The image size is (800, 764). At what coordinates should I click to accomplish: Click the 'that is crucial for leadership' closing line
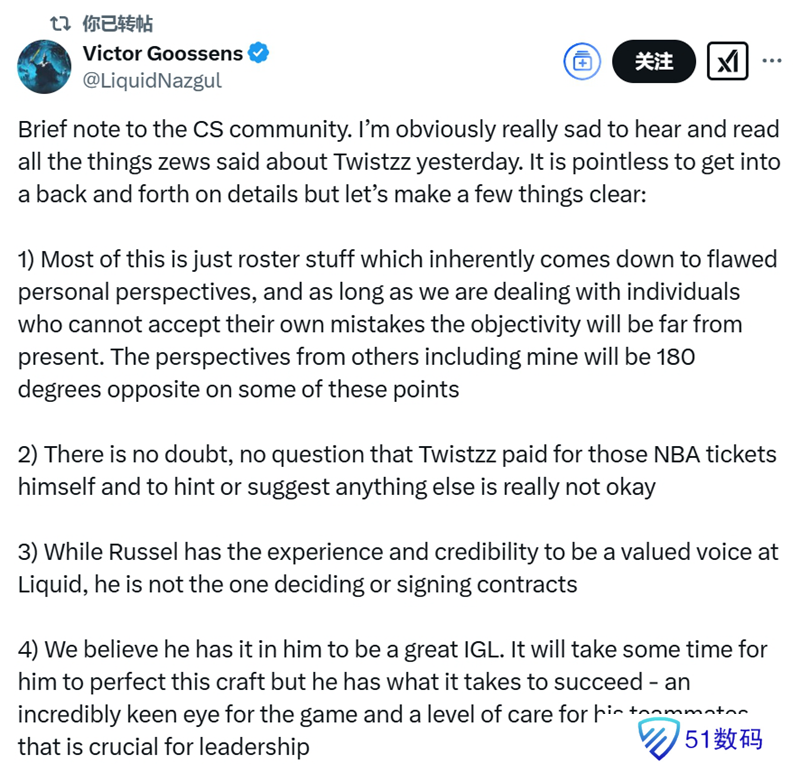point(164,746)
